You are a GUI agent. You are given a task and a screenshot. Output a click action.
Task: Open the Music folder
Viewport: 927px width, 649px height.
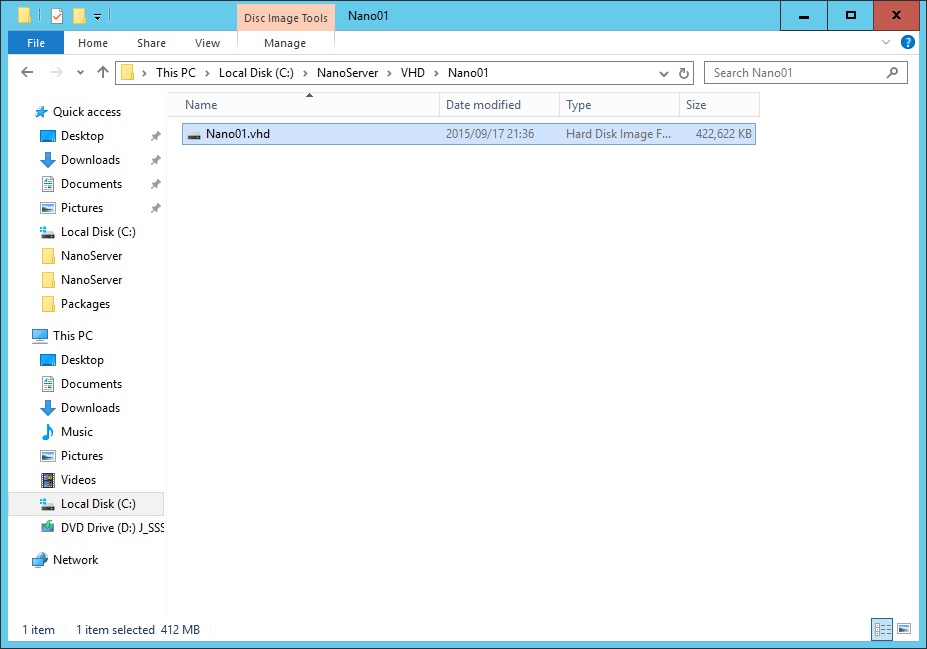[x=77, y=432]
